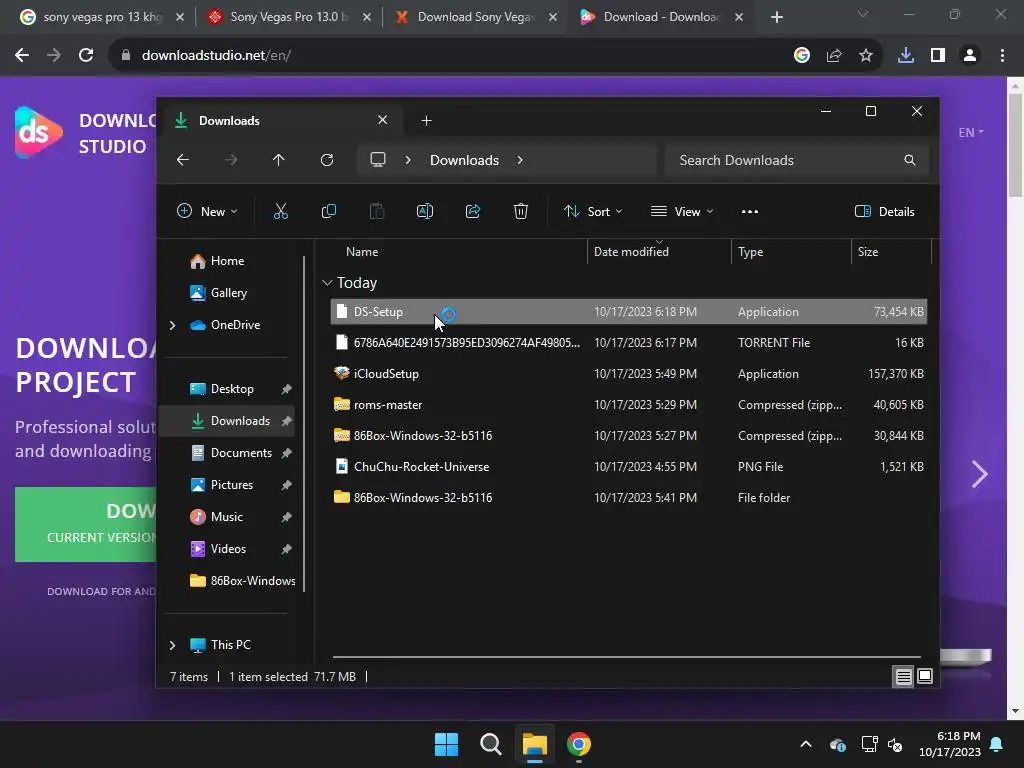The width and height of the screenshot is (1024, 768).
Task: Open Chrome side panel icon
Action: click(938, 56)
